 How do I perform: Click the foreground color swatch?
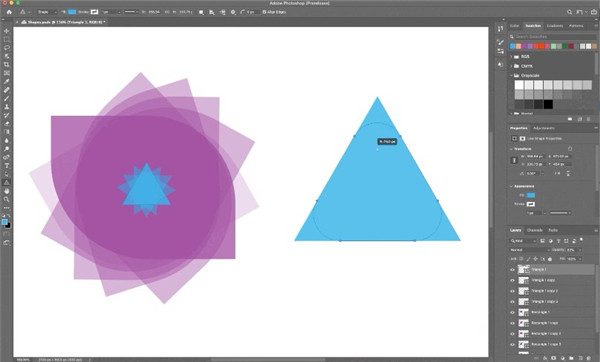[x=5, y=222]
